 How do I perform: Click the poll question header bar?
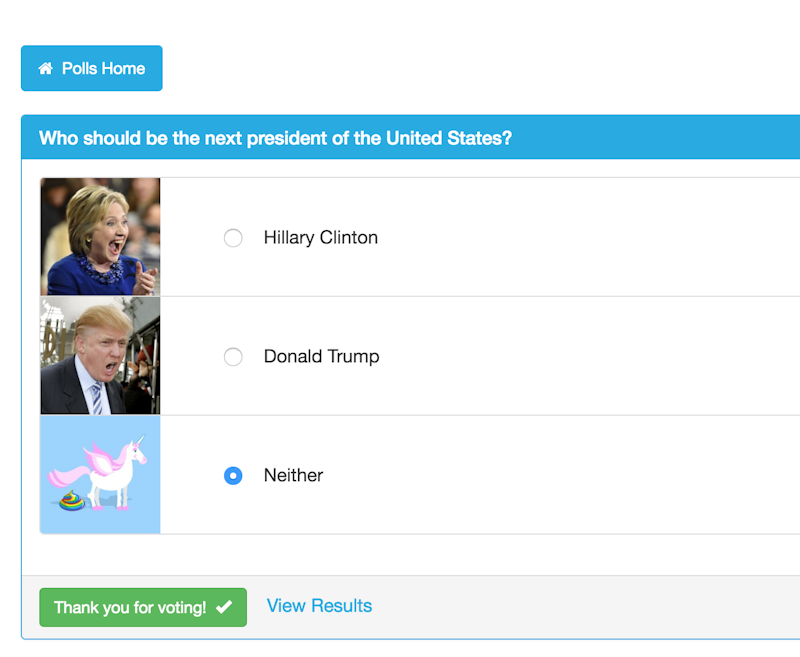(x=411, y=138)
